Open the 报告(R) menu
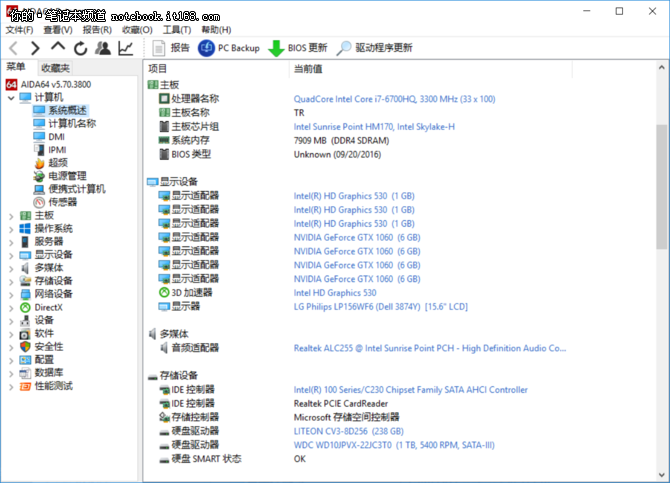 97,29
